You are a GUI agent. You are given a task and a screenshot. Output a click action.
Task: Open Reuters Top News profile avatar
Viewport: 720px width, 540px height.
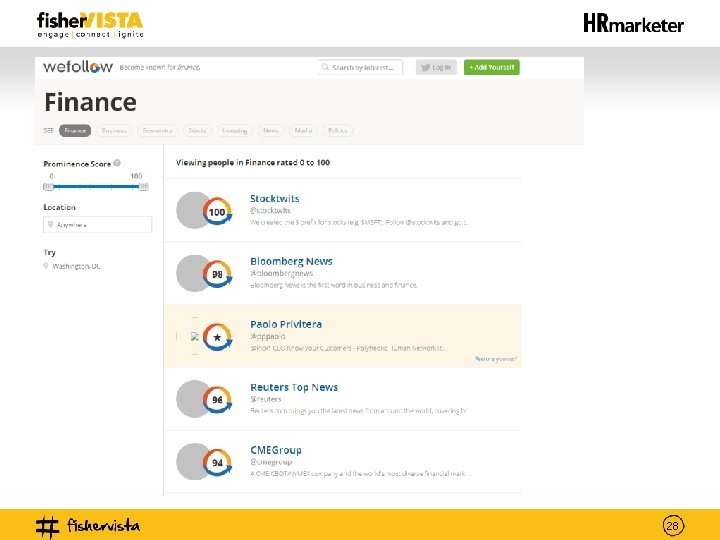tap(193, 399)
